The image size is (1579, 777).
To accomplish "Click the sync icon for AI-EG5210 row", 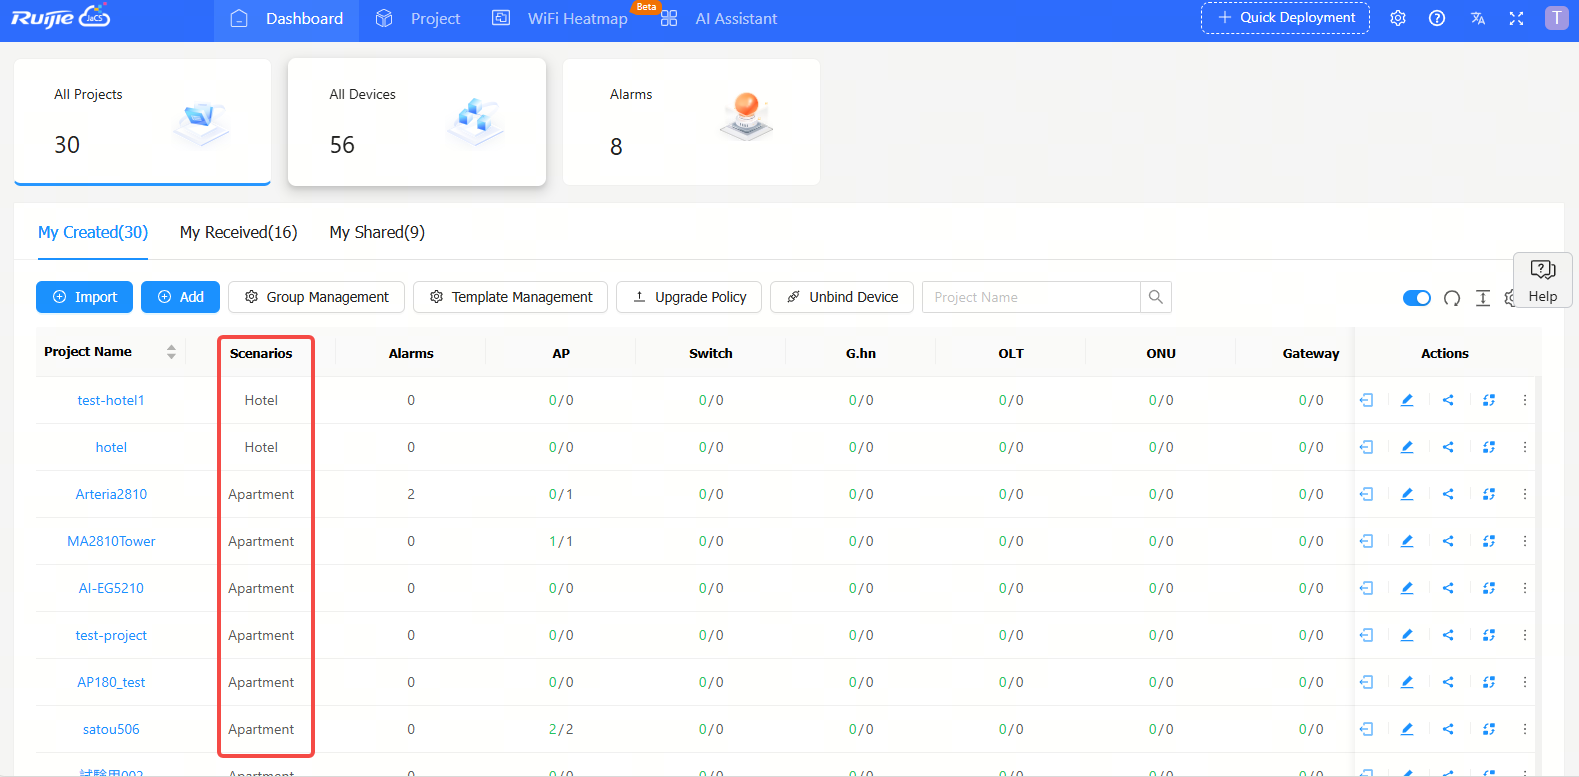I will [1489, 588].
